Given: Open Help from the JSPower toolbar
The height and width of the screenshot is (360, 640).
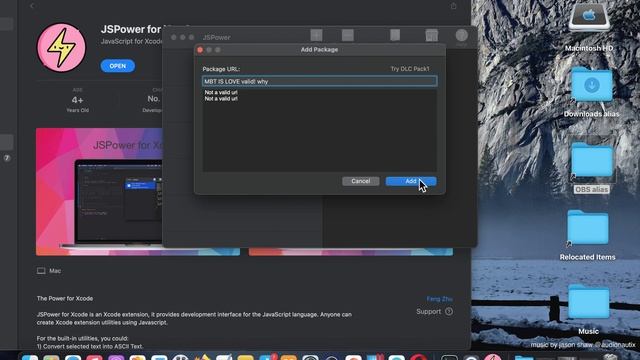Looking at the screenshot, I should tap(462, 36).
